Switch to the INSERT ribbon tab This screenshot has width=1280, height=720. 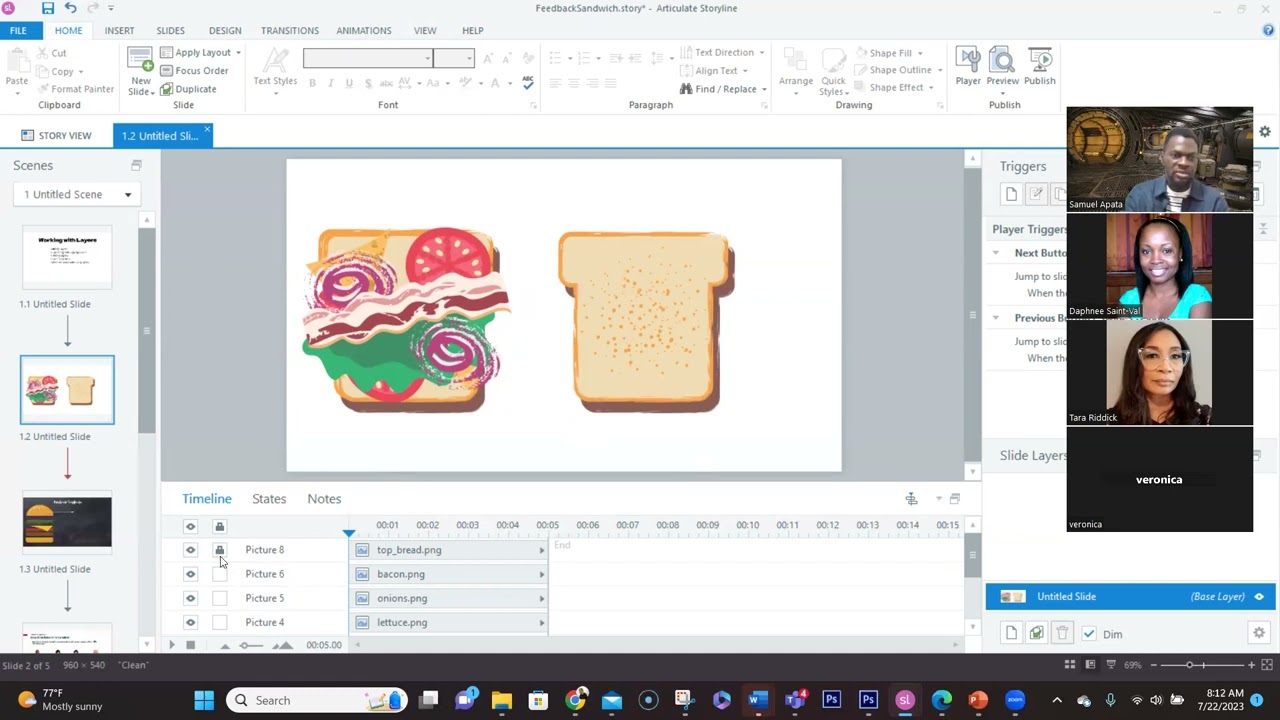[119, 30]
